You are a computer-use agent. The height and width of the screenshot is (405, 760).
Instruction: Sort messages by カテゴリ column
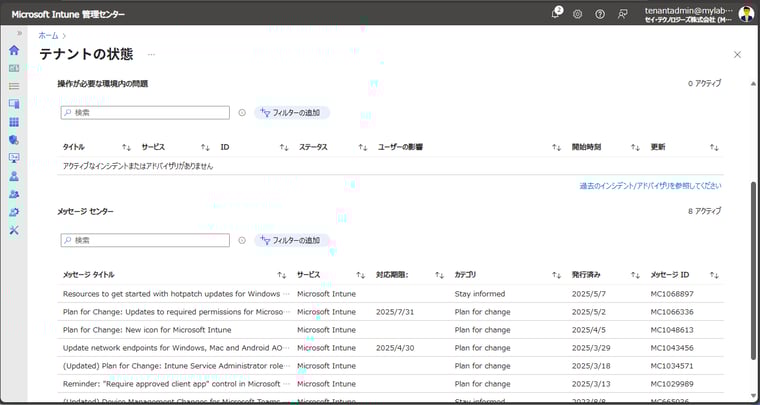point(556,275)
